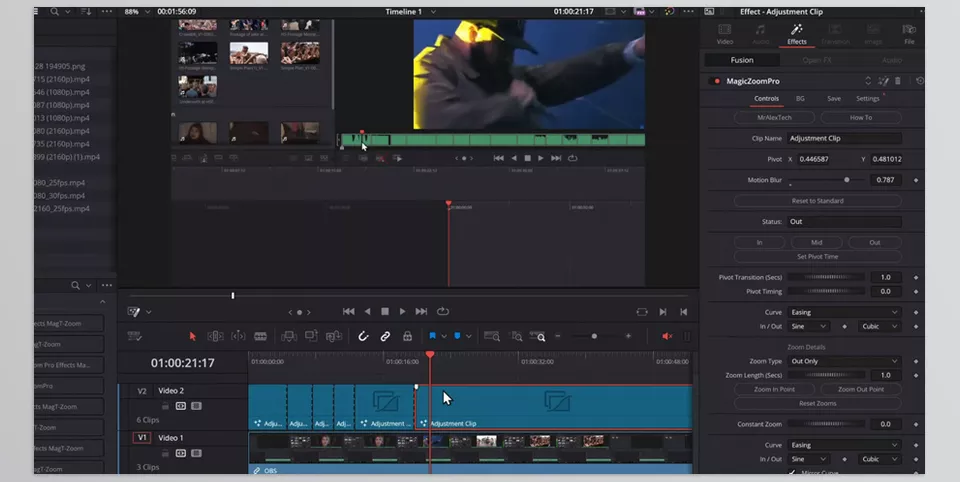Click the MrAlexTech button
This screenshot has height=482, width=960.
click(x=774, y=118)
